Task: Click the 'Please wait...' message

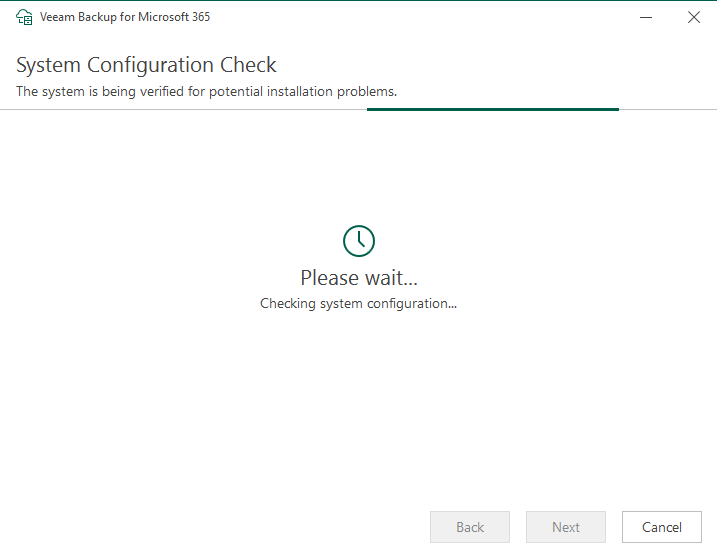Action: pyautogui.click(x=359, y=278)
